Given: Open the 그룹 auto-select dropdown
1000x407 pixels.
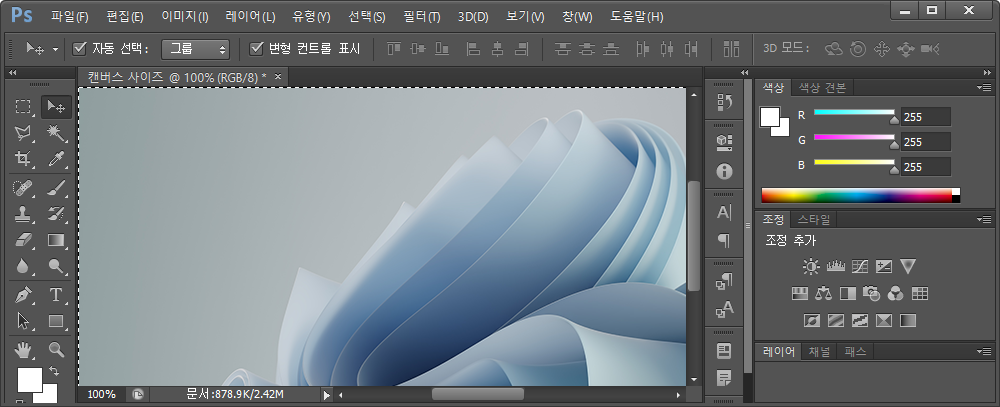Looking at the screenshot, I should (x=195, y=48).
